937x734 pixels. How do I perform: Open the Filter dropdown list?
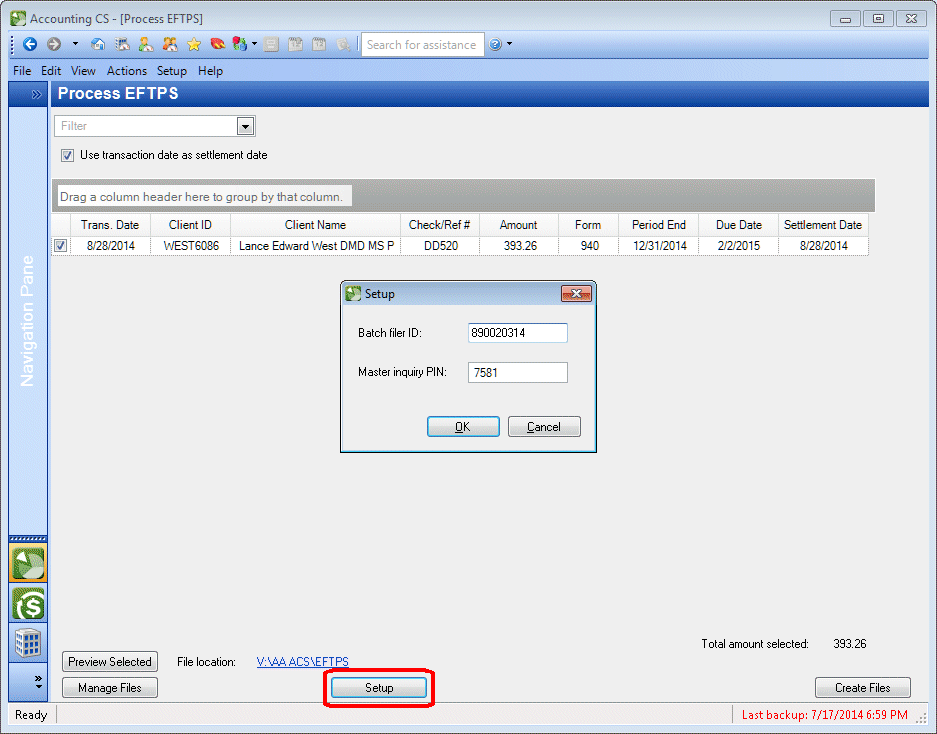(245, 125)
